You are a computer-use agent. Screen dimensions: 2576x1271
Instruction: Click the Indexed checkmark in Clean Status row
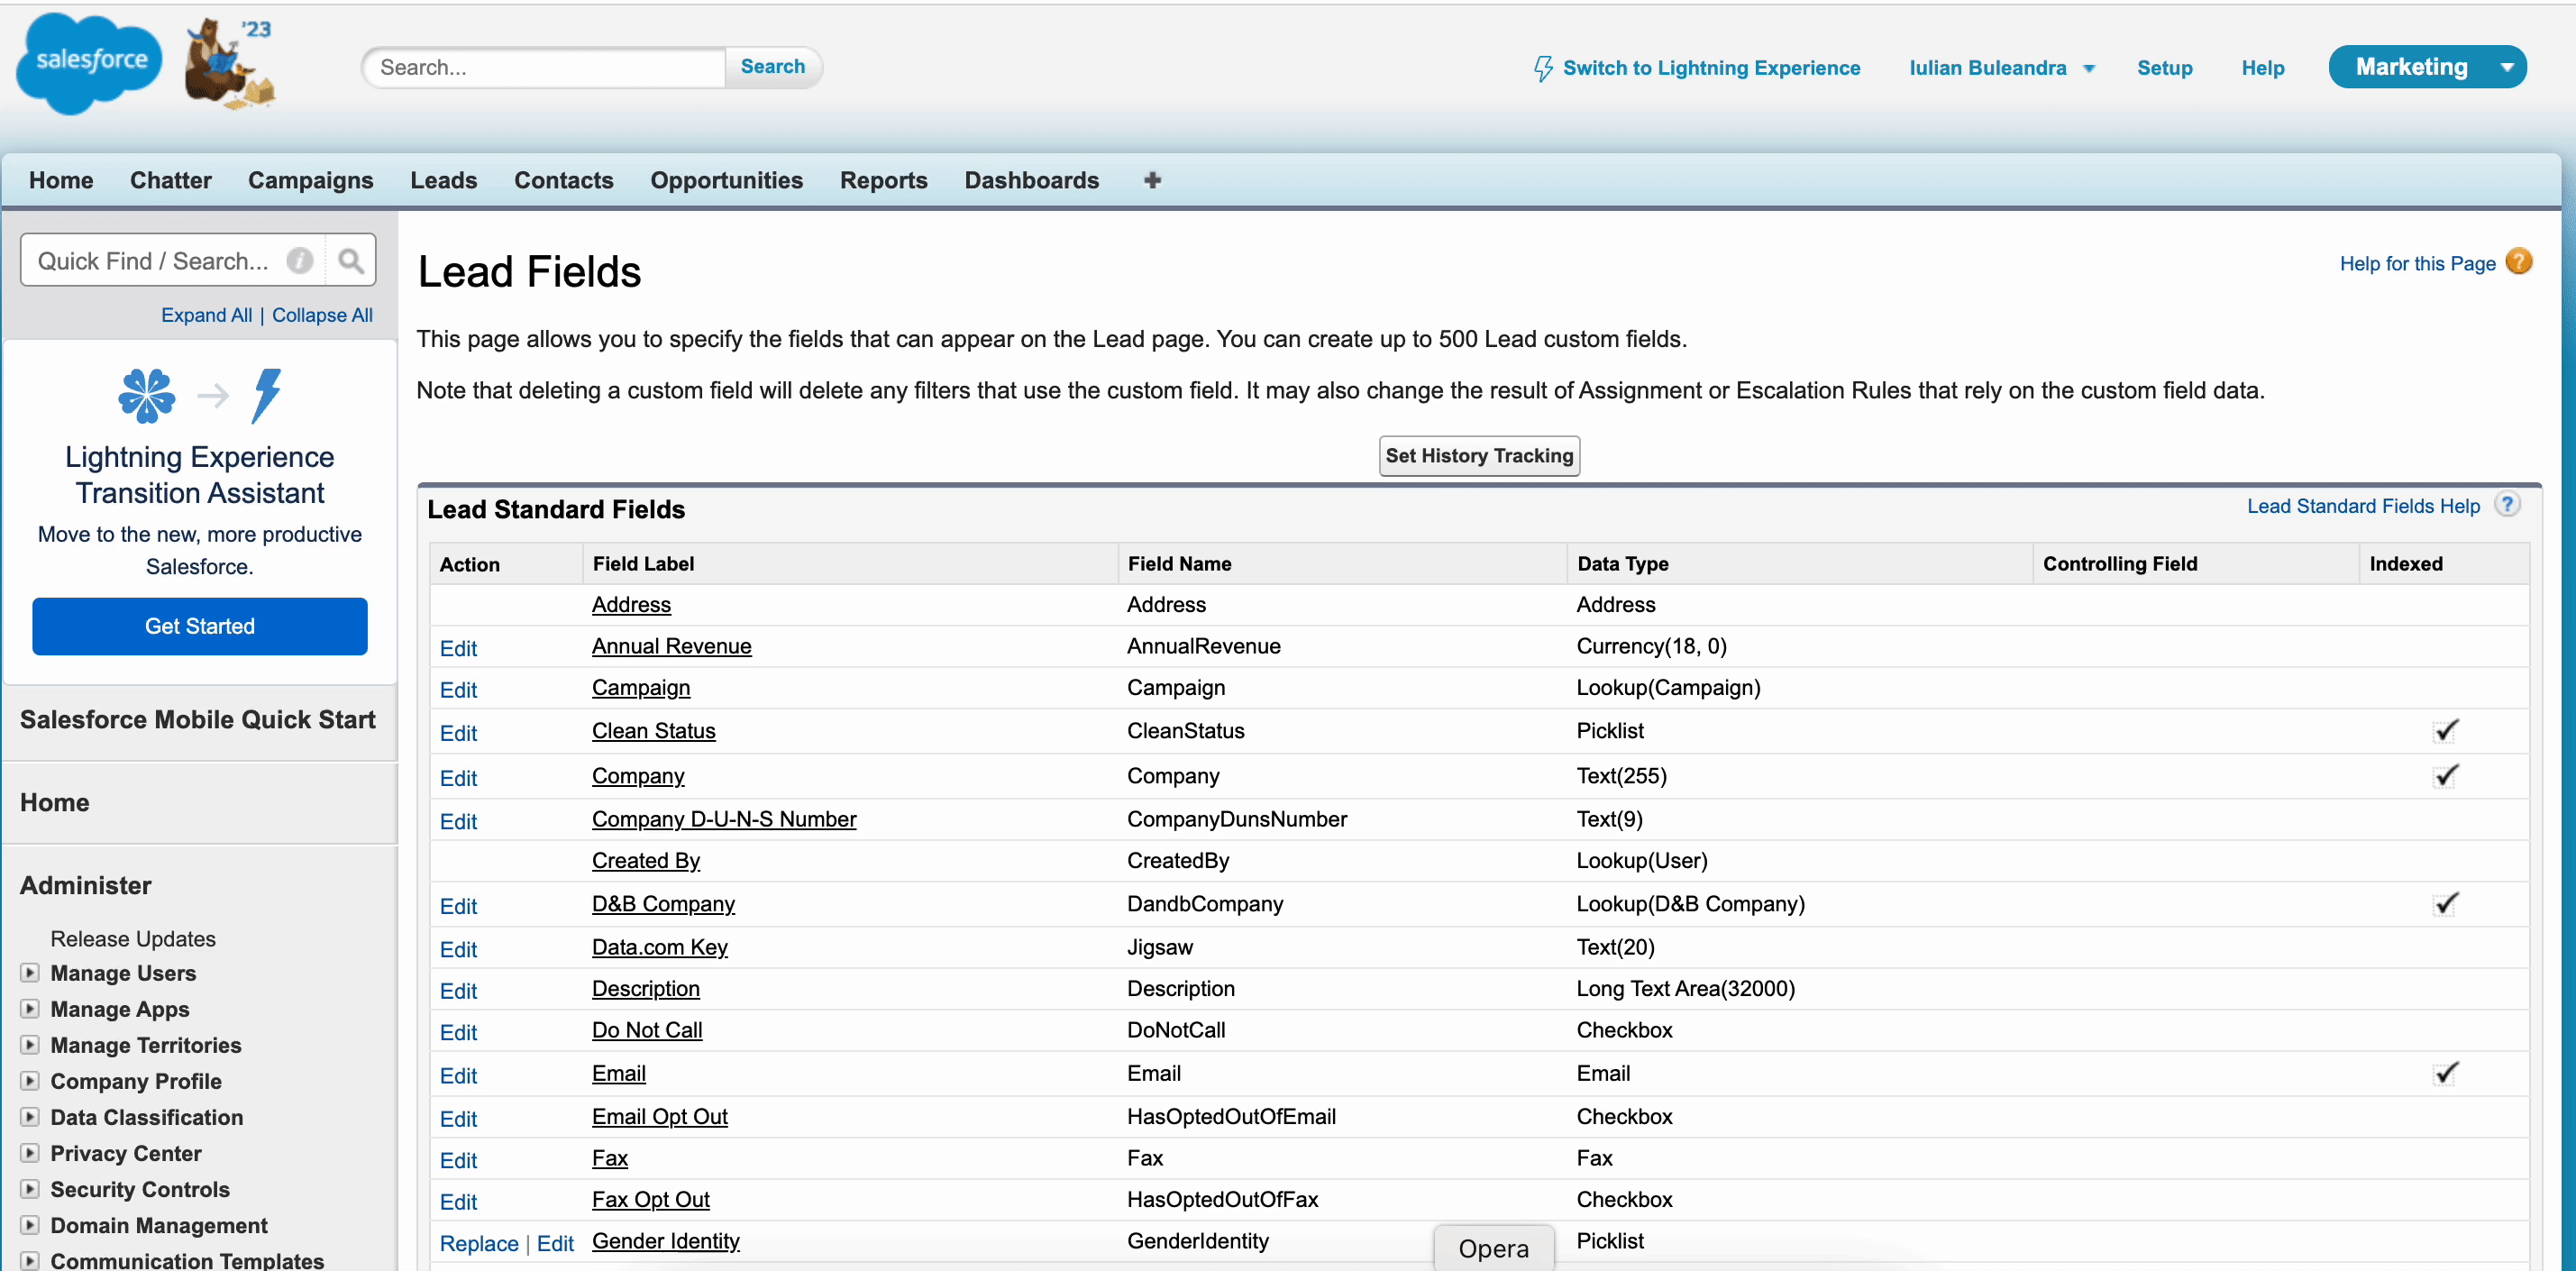pos(2445,731)
